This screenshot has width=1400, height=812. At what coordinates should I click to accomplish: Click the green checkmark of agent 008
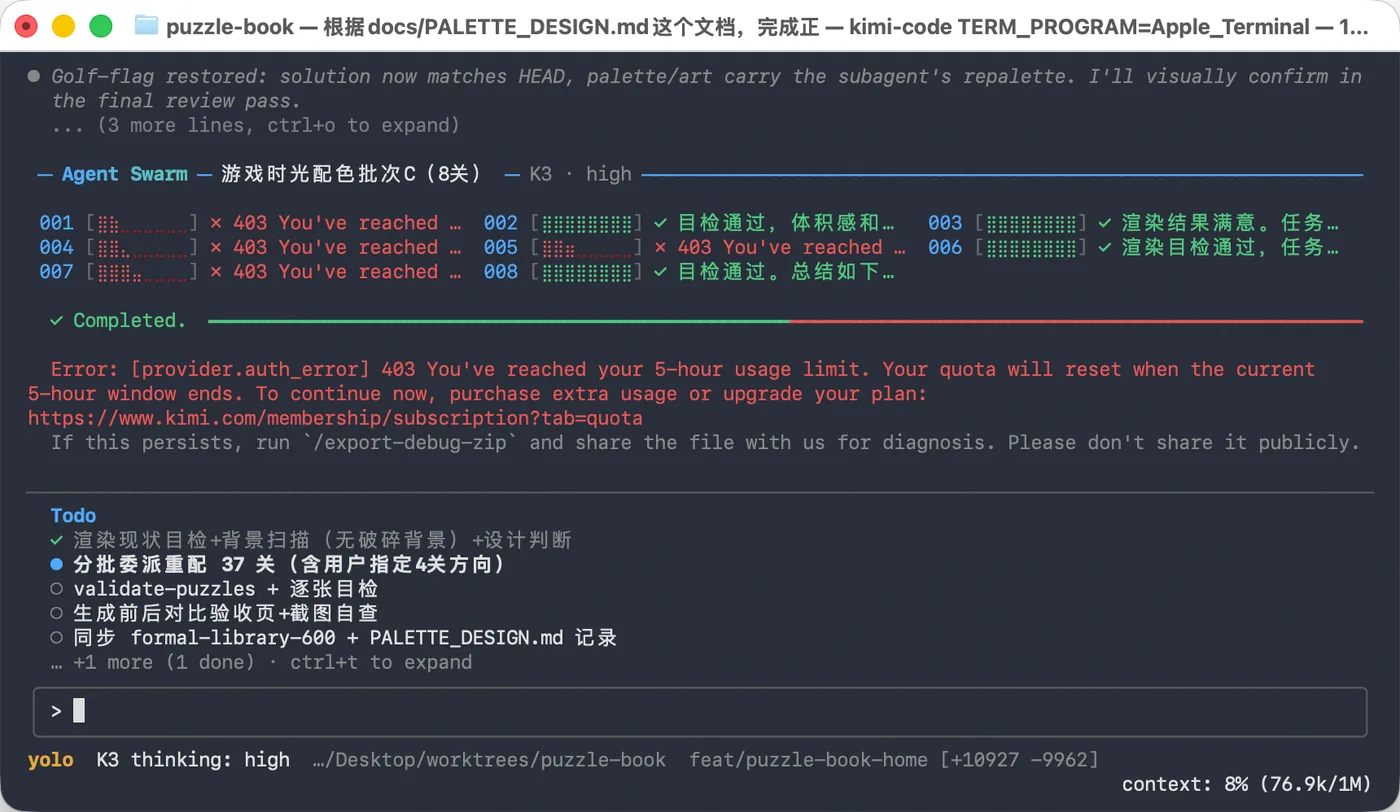(x=660, y=271)
